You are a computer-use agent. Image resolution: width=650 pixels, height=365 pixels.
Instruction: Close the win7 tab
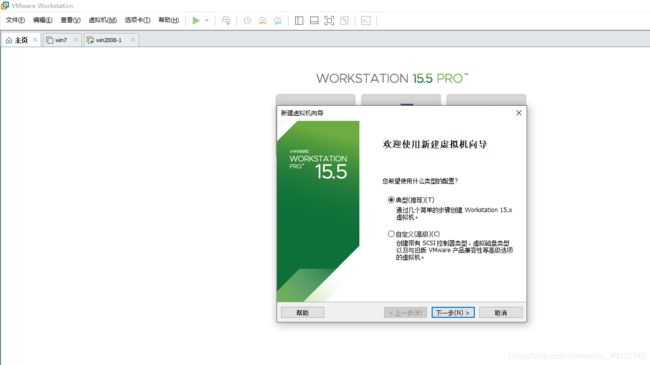[x=75, y=40]
